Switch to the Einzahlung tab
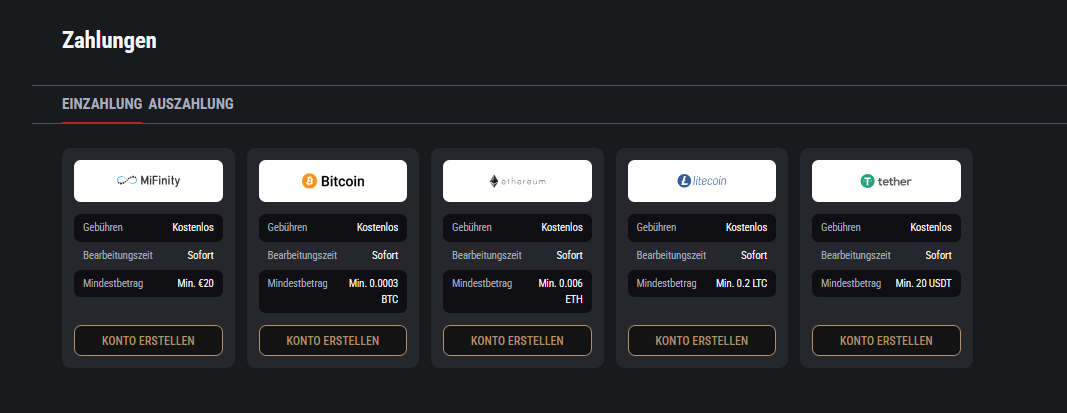The height and width of the screenshot is (413, 1067). (102, 104)
